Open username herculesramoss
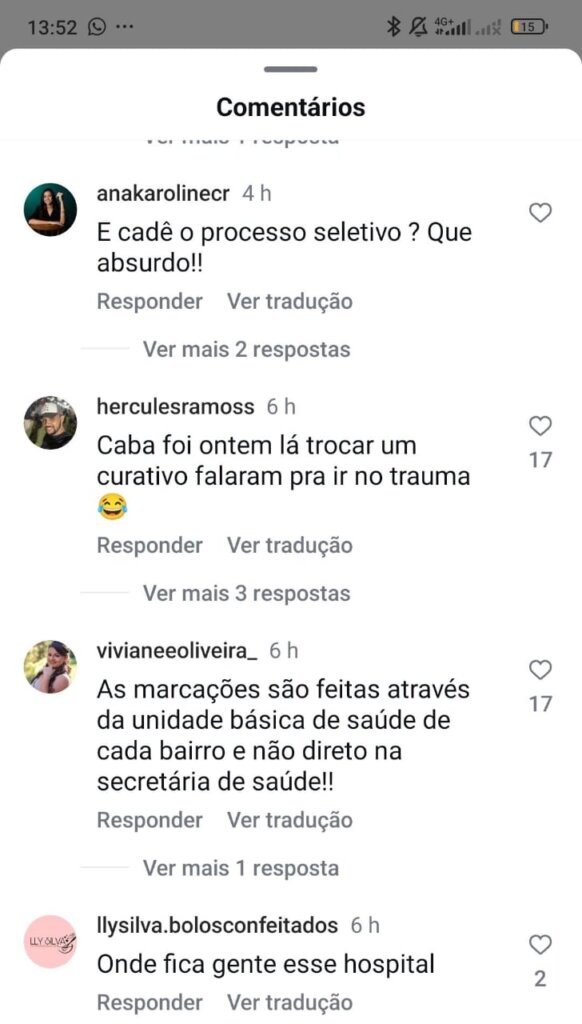582x1024 pixels. (x=175, y=407)
